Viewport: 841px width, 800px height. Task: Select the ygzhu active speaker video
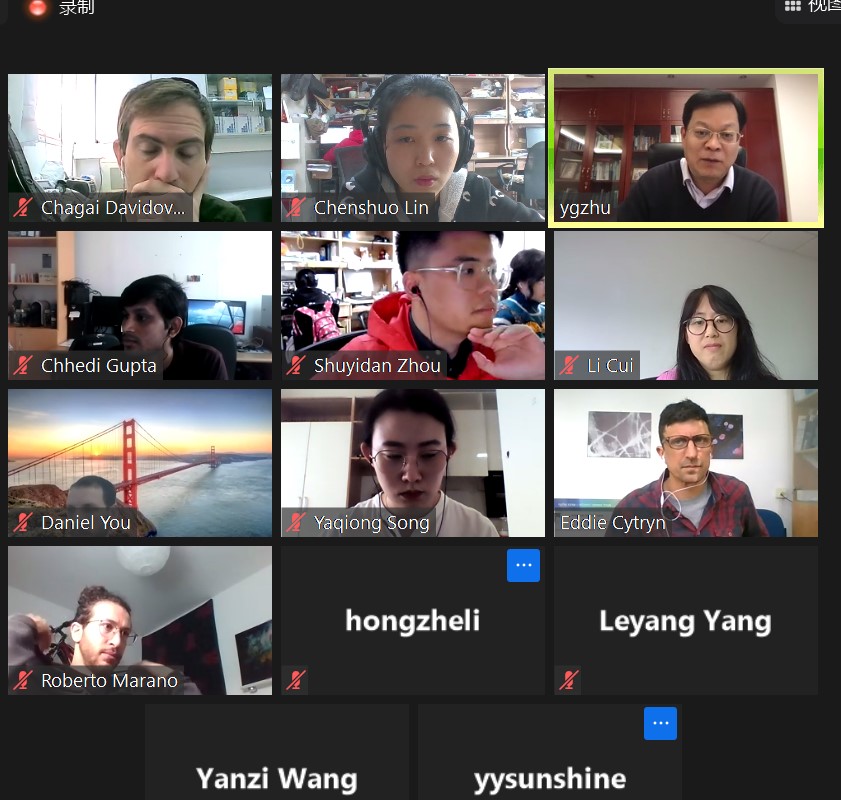tap(686, 148)
